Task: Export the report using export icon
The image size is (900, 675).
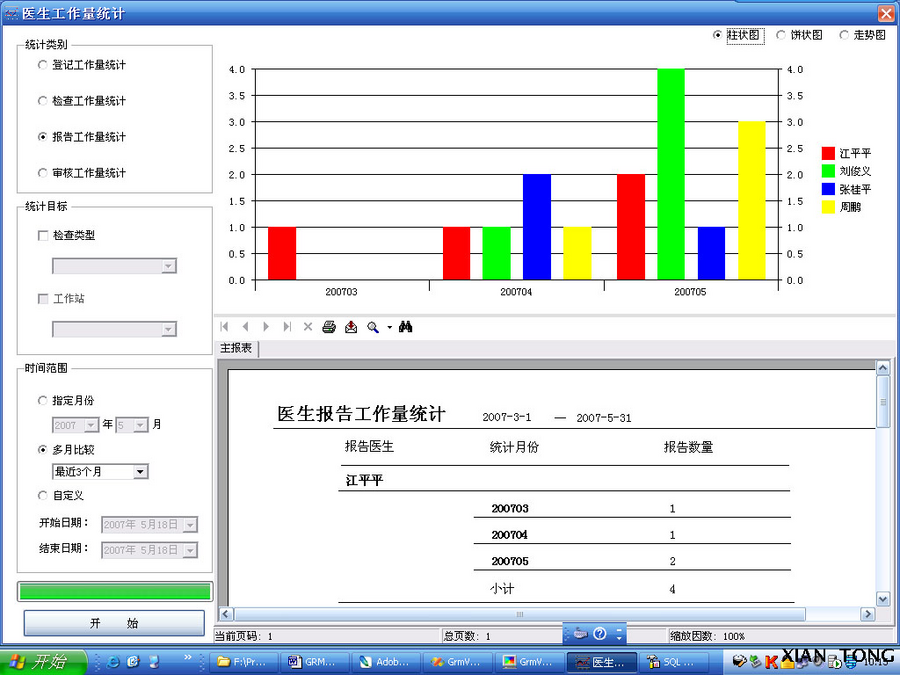Action: (351, 327)
